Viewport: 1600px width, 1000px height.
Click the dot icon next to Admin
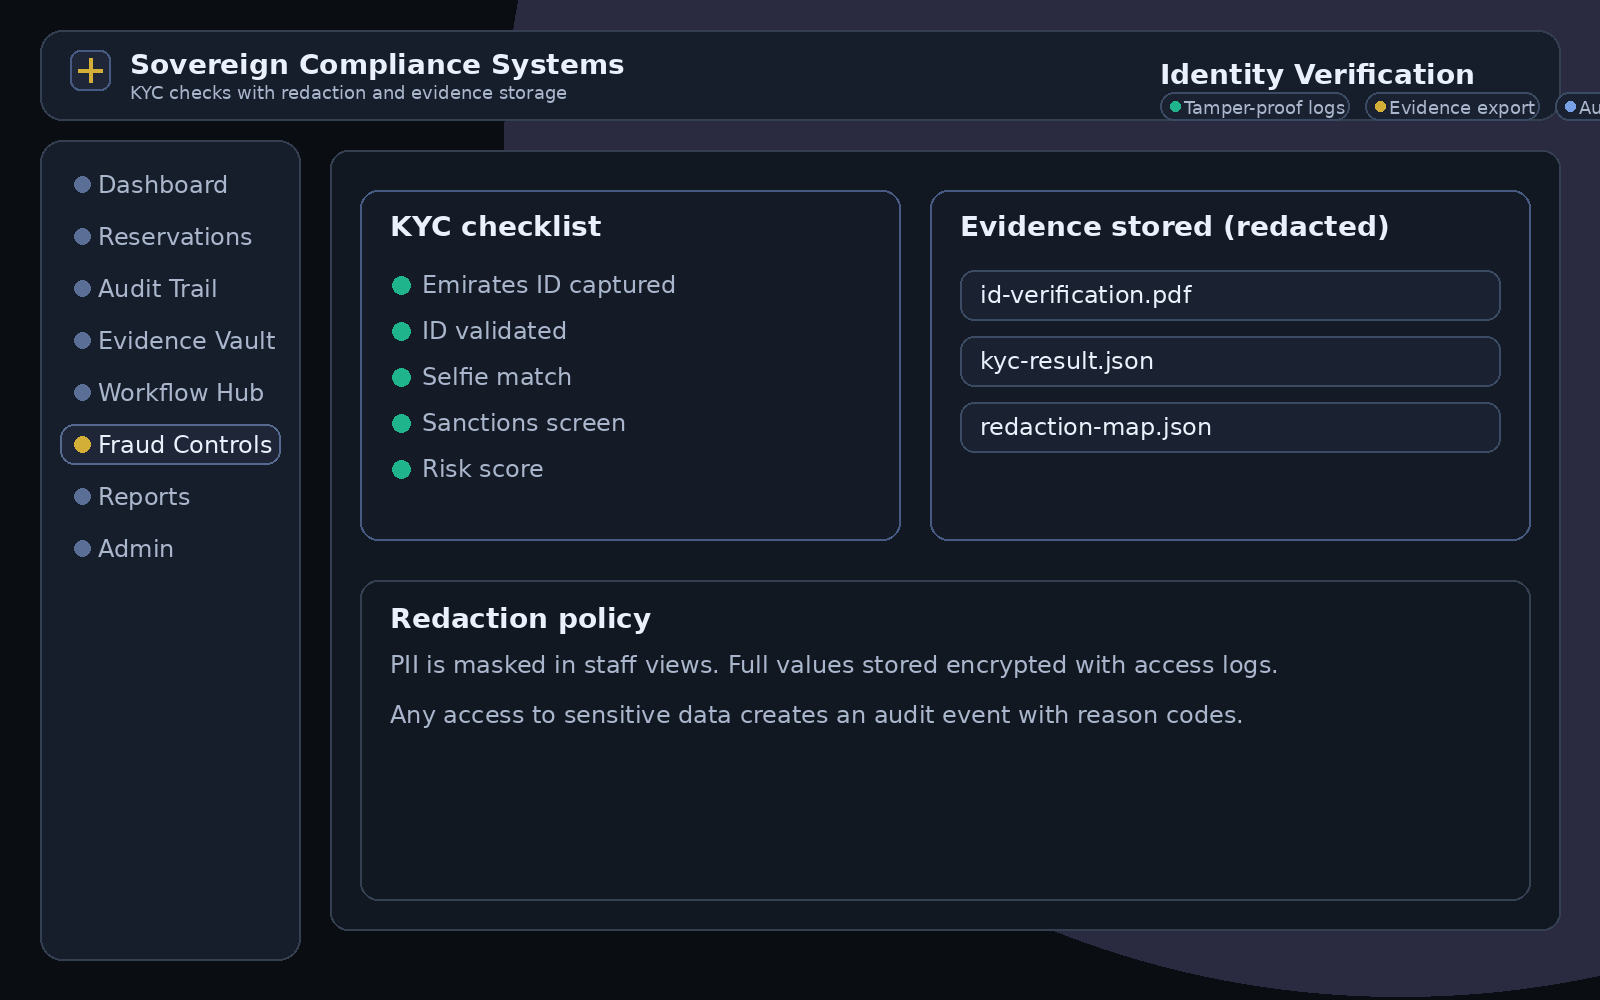(82, 548)
